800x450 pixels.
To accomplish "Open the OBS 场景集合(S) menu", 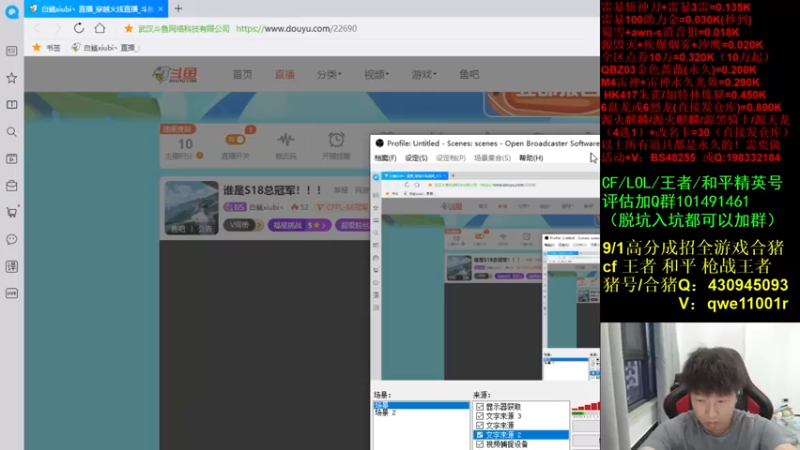I will click(x=492, y=158).
